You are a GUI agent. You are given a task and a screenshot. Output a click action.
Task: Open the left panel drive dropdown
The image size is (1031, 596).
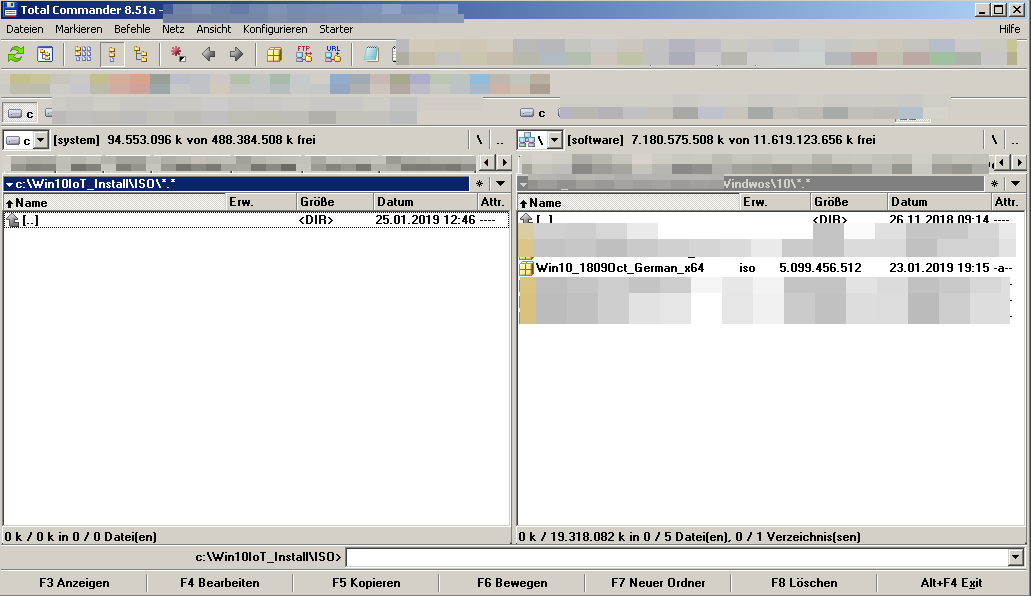41,140
